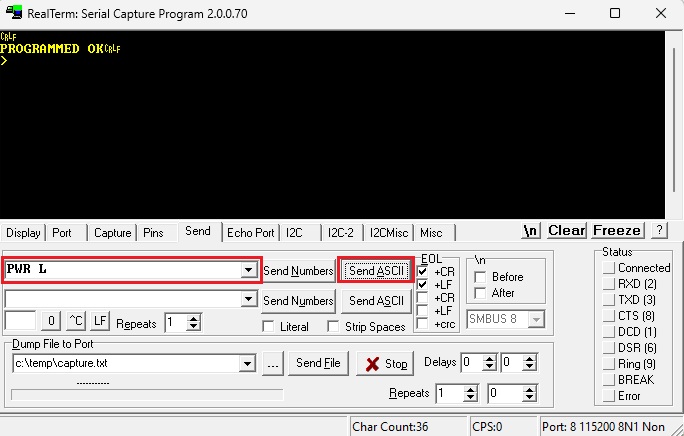
Task: Switch to the I2CMisc tab
Action: coord(389,233)
